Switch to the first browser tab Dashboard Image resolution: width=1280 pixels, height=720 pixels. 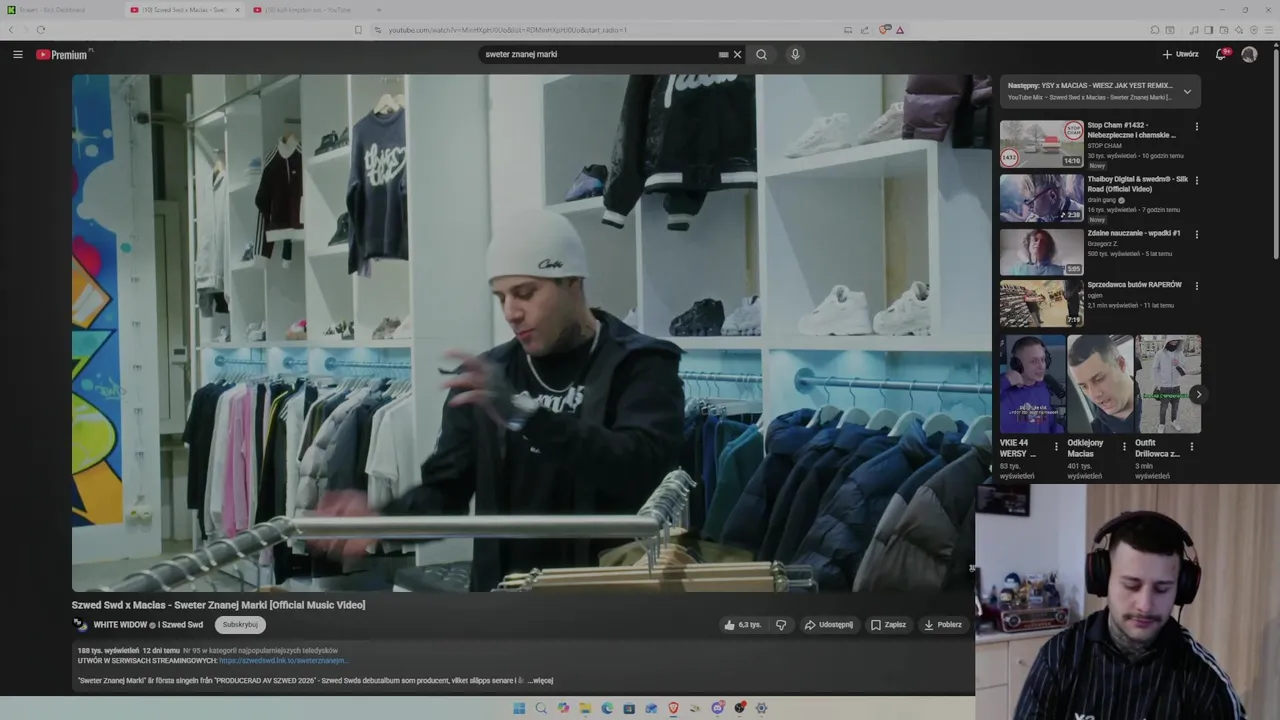pyautogui.click(x=58, y=10)
